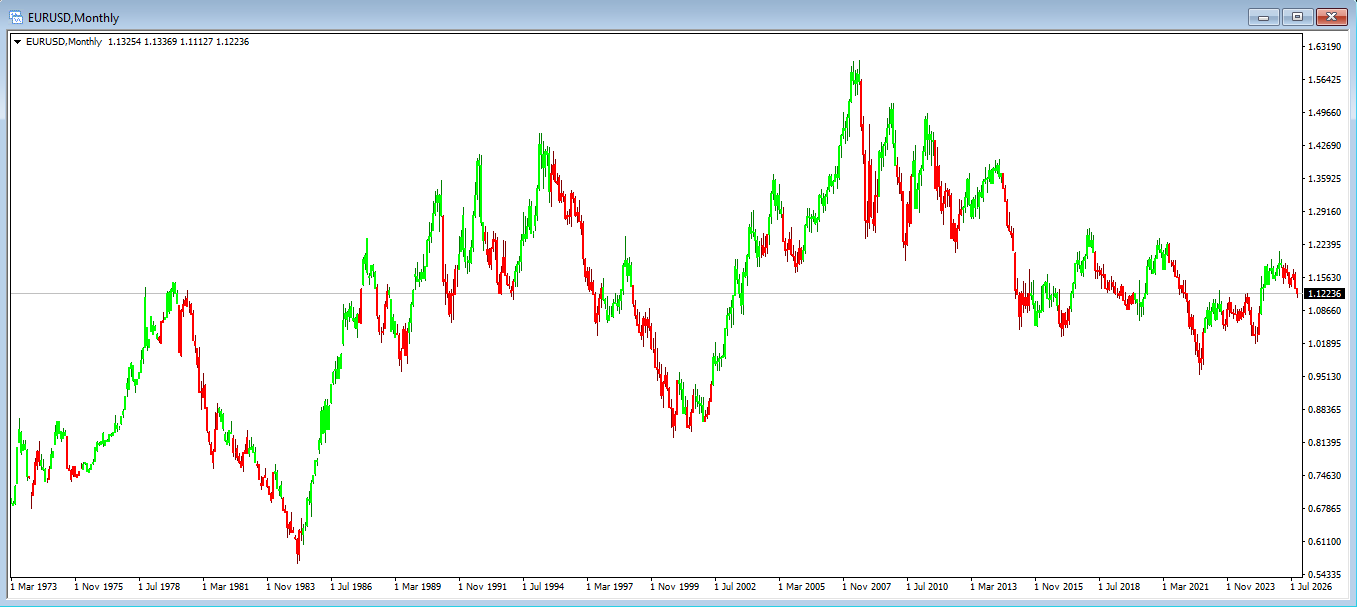Click date label 1 Nov 1999 on time axis
Viewport: 1357px width, 607px height.
point(675,587)
